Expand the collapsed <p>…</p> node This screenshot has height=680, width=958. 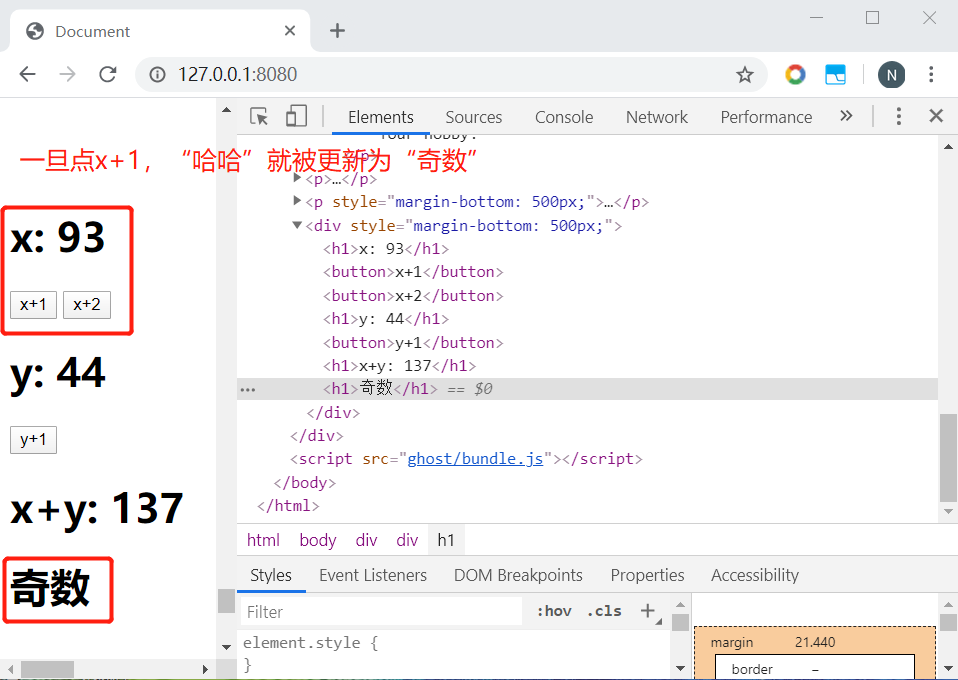click(x=298, y=178)
